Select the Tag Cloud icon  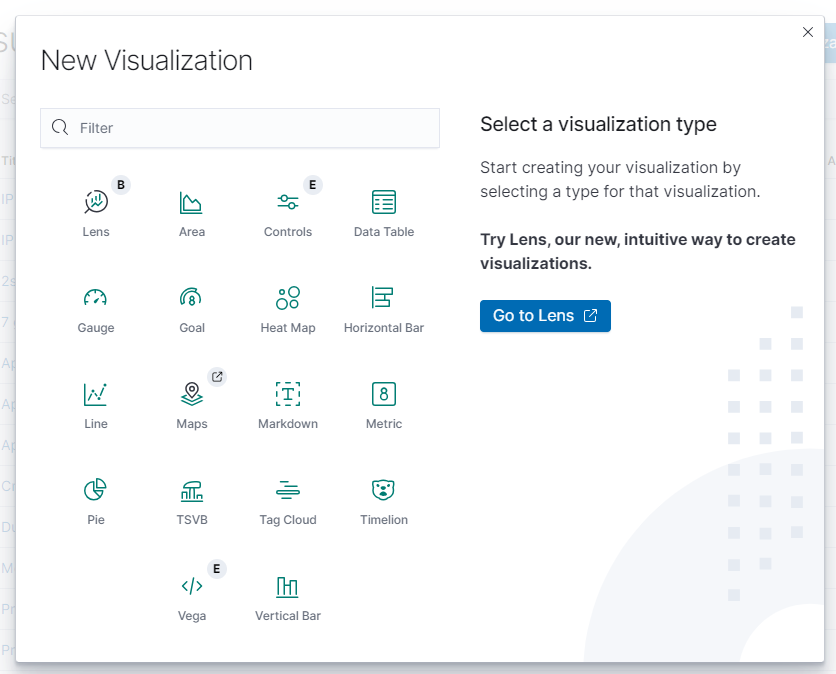coord(288,491)
